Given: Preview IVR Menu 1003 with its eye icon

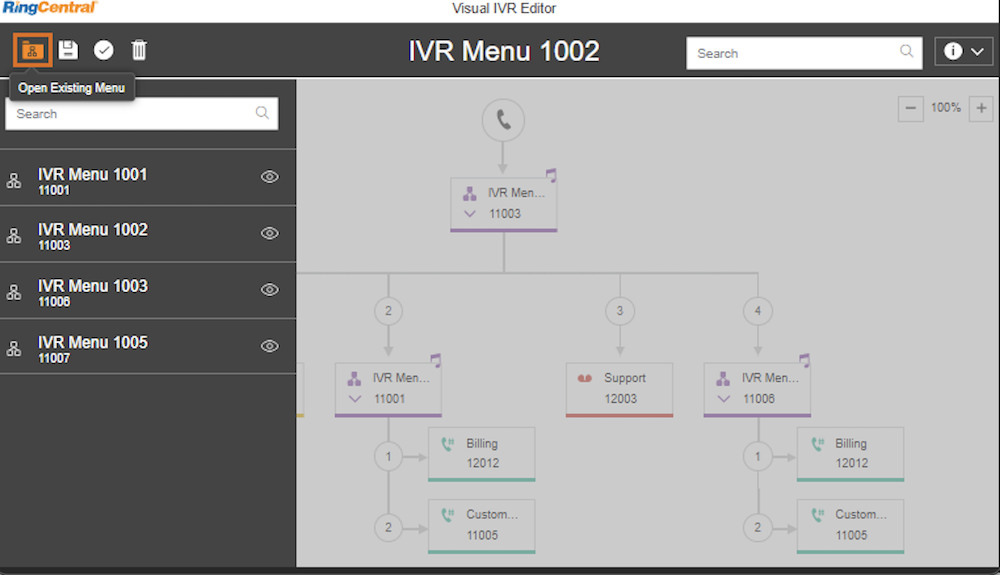Looking at the screenshot, I should (x=270, y=289).
